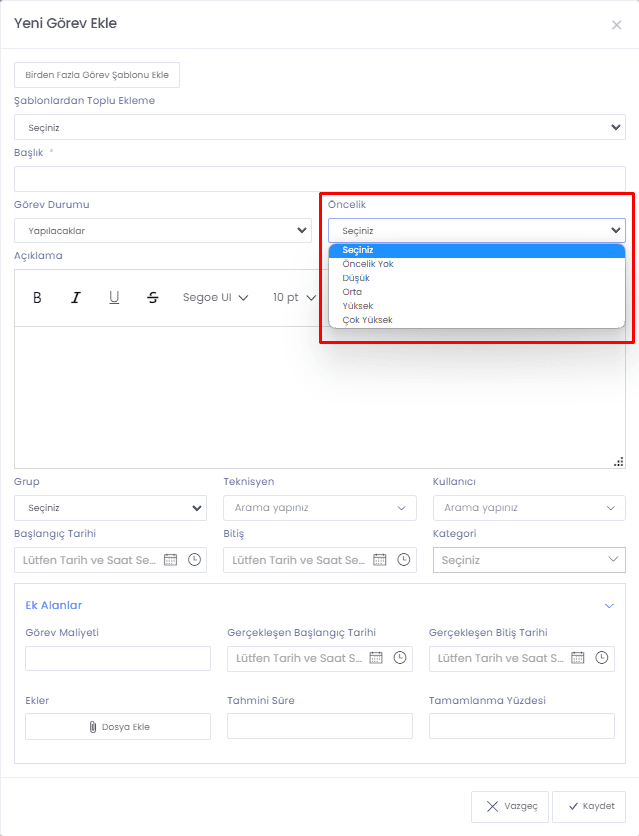Focus the Görev Maliyeti input field
639x836 pixels.
pos(118,658)
